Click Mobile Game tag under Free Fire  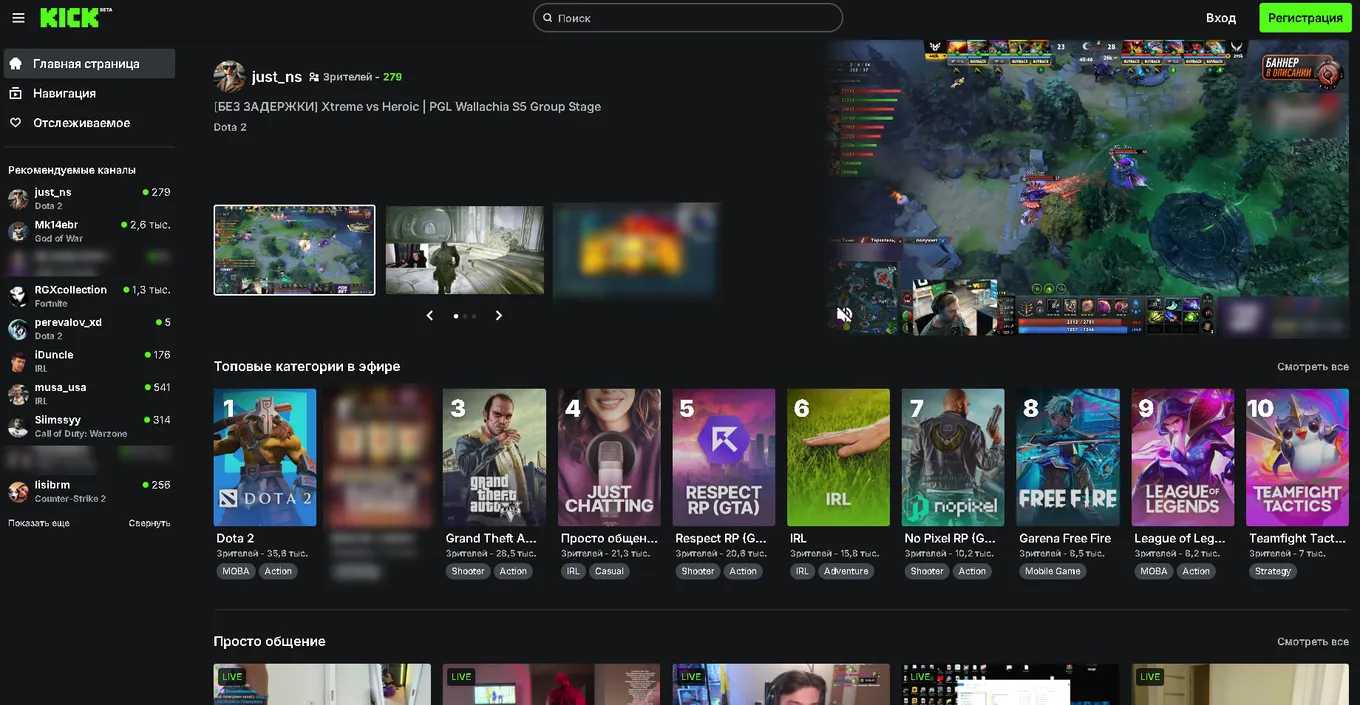1053,571
